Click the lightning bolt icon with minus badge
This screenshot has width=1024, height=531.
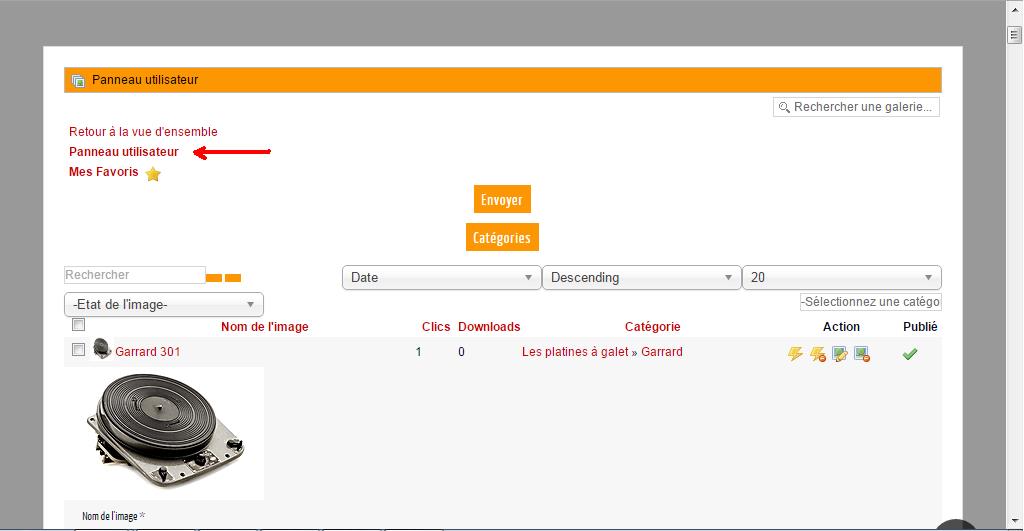point(818,354)
